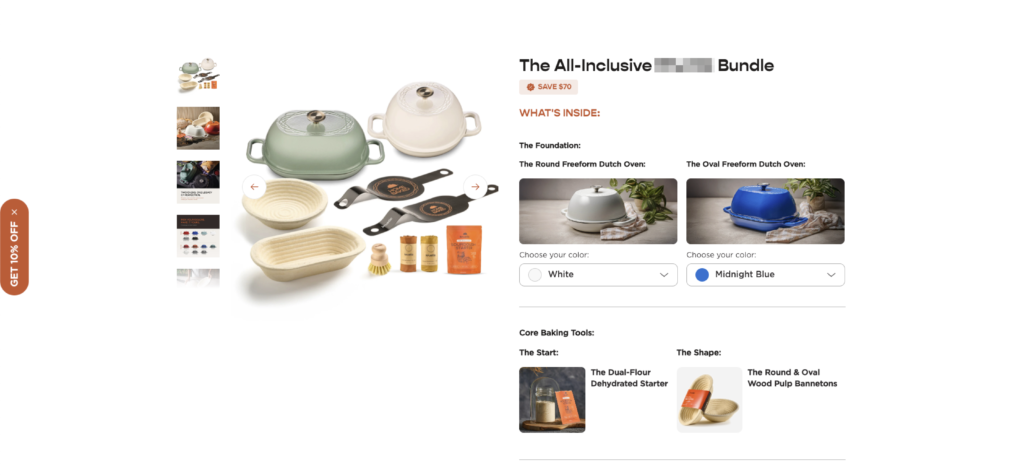Click the Round & Oval Wood Pulp Bannetons text

coord(792,378)
